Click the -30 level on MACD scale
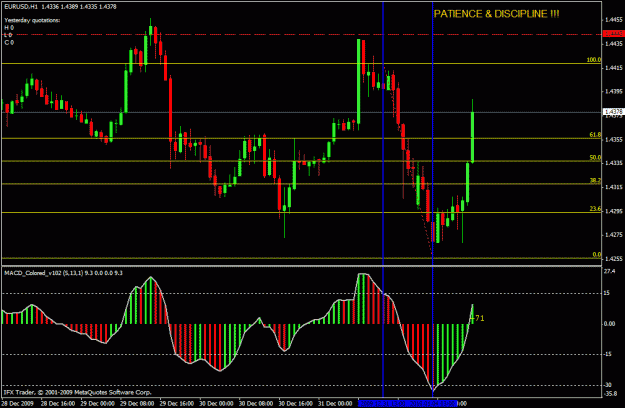Image resolution: width=625 pixels, height=408 pixels. click(607, 385)
